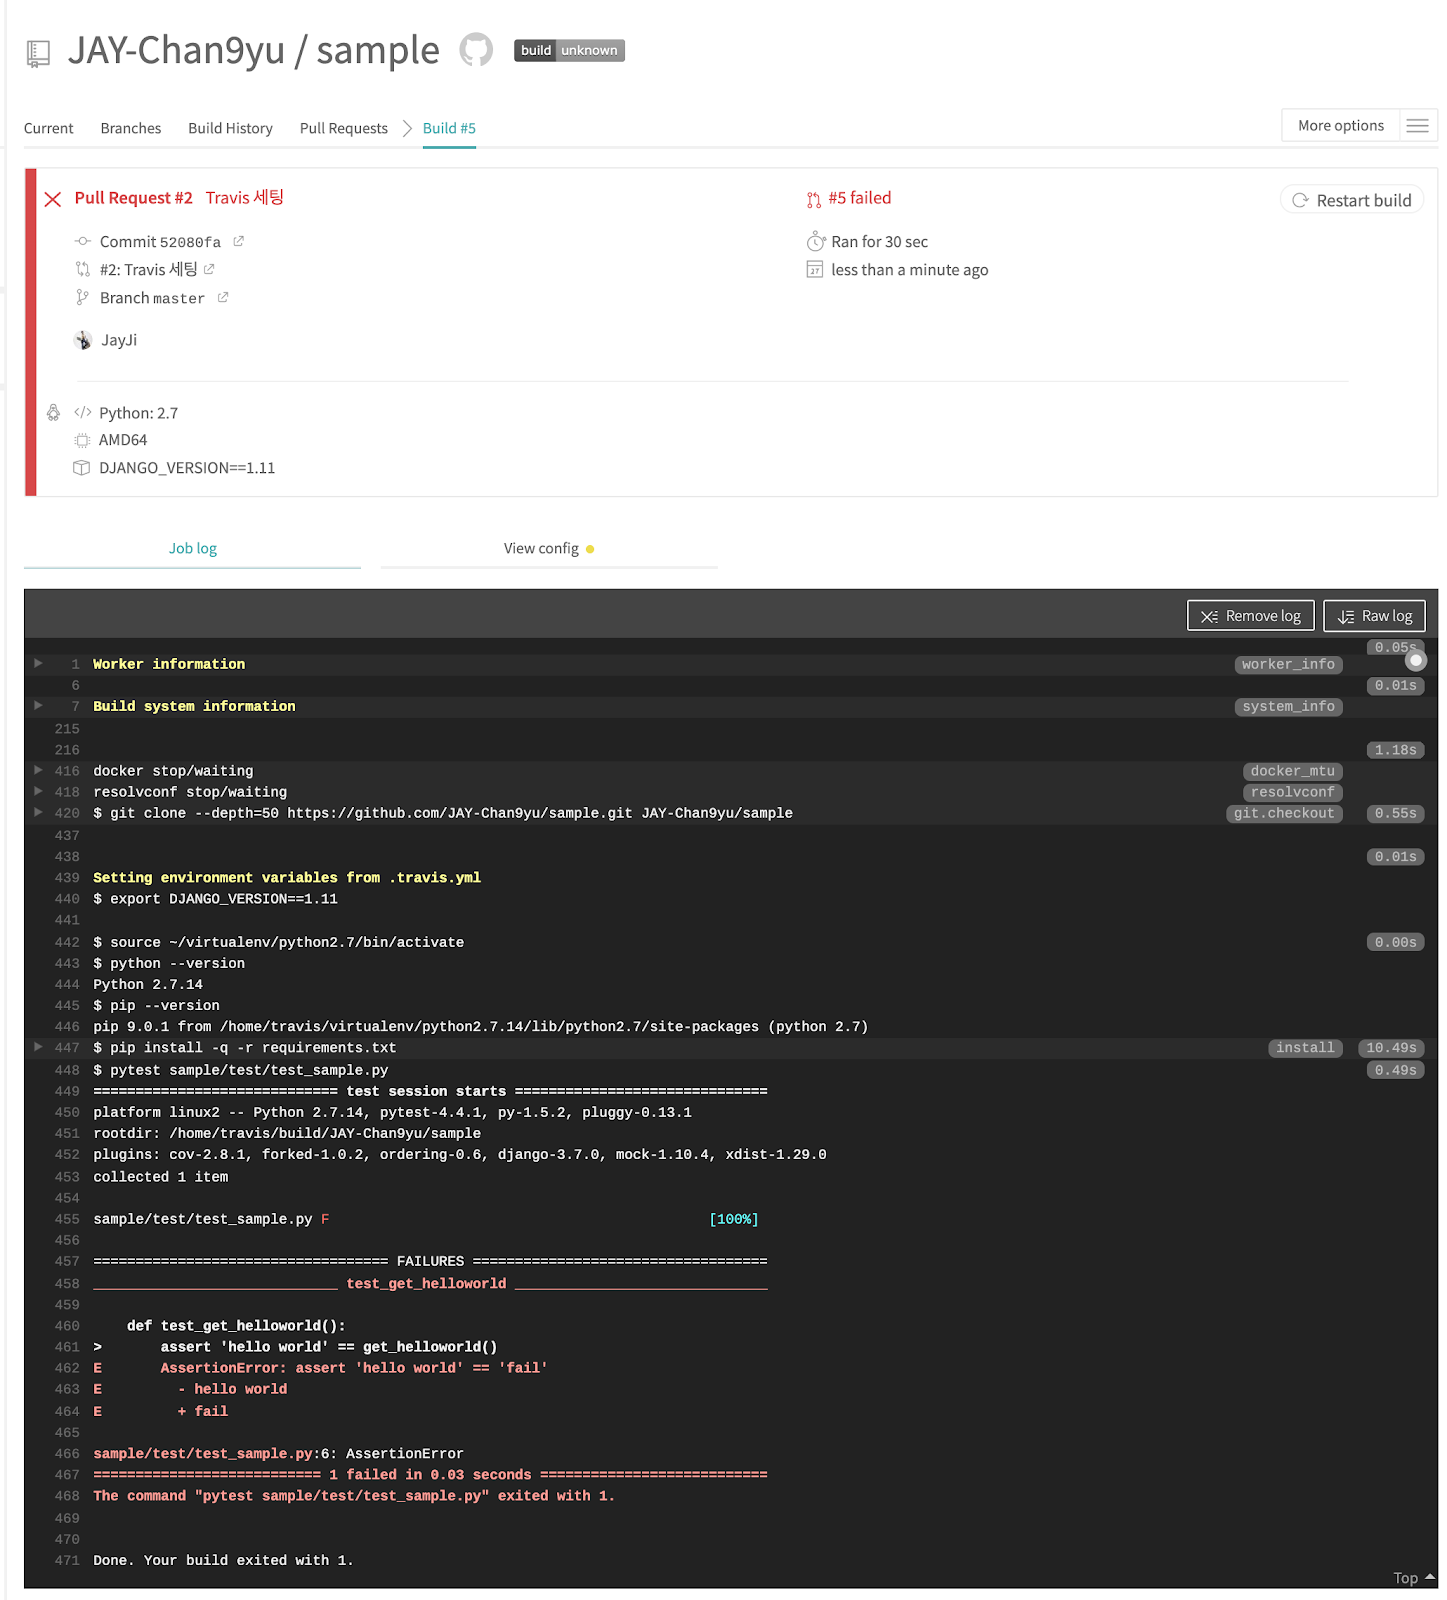The image size is (1447, 1600).
Task: Select the Job log tab
Action: 193,548
